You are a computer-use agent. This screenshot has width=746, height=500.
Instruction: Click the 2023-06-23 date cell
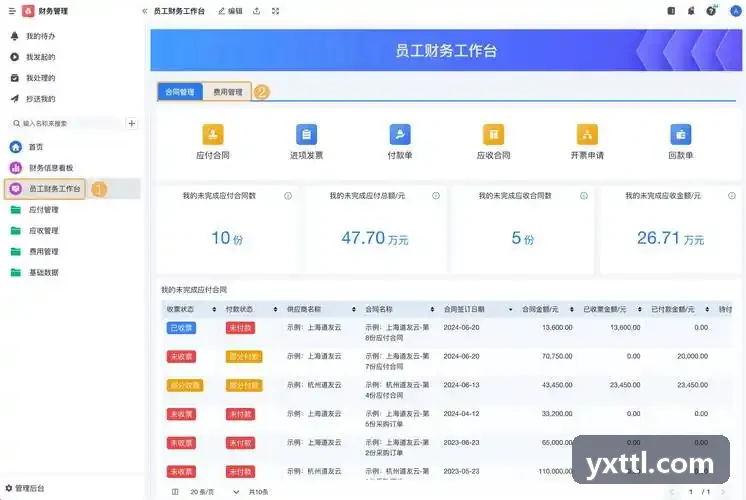point(461,442)
